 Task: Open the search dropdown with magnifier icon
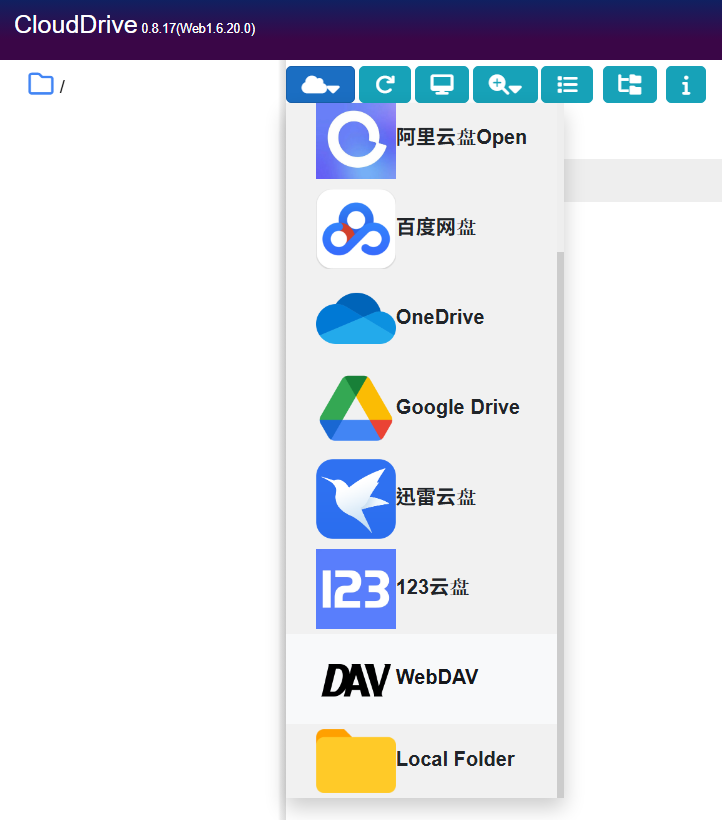pyautogui.click(x=505, y=84)
